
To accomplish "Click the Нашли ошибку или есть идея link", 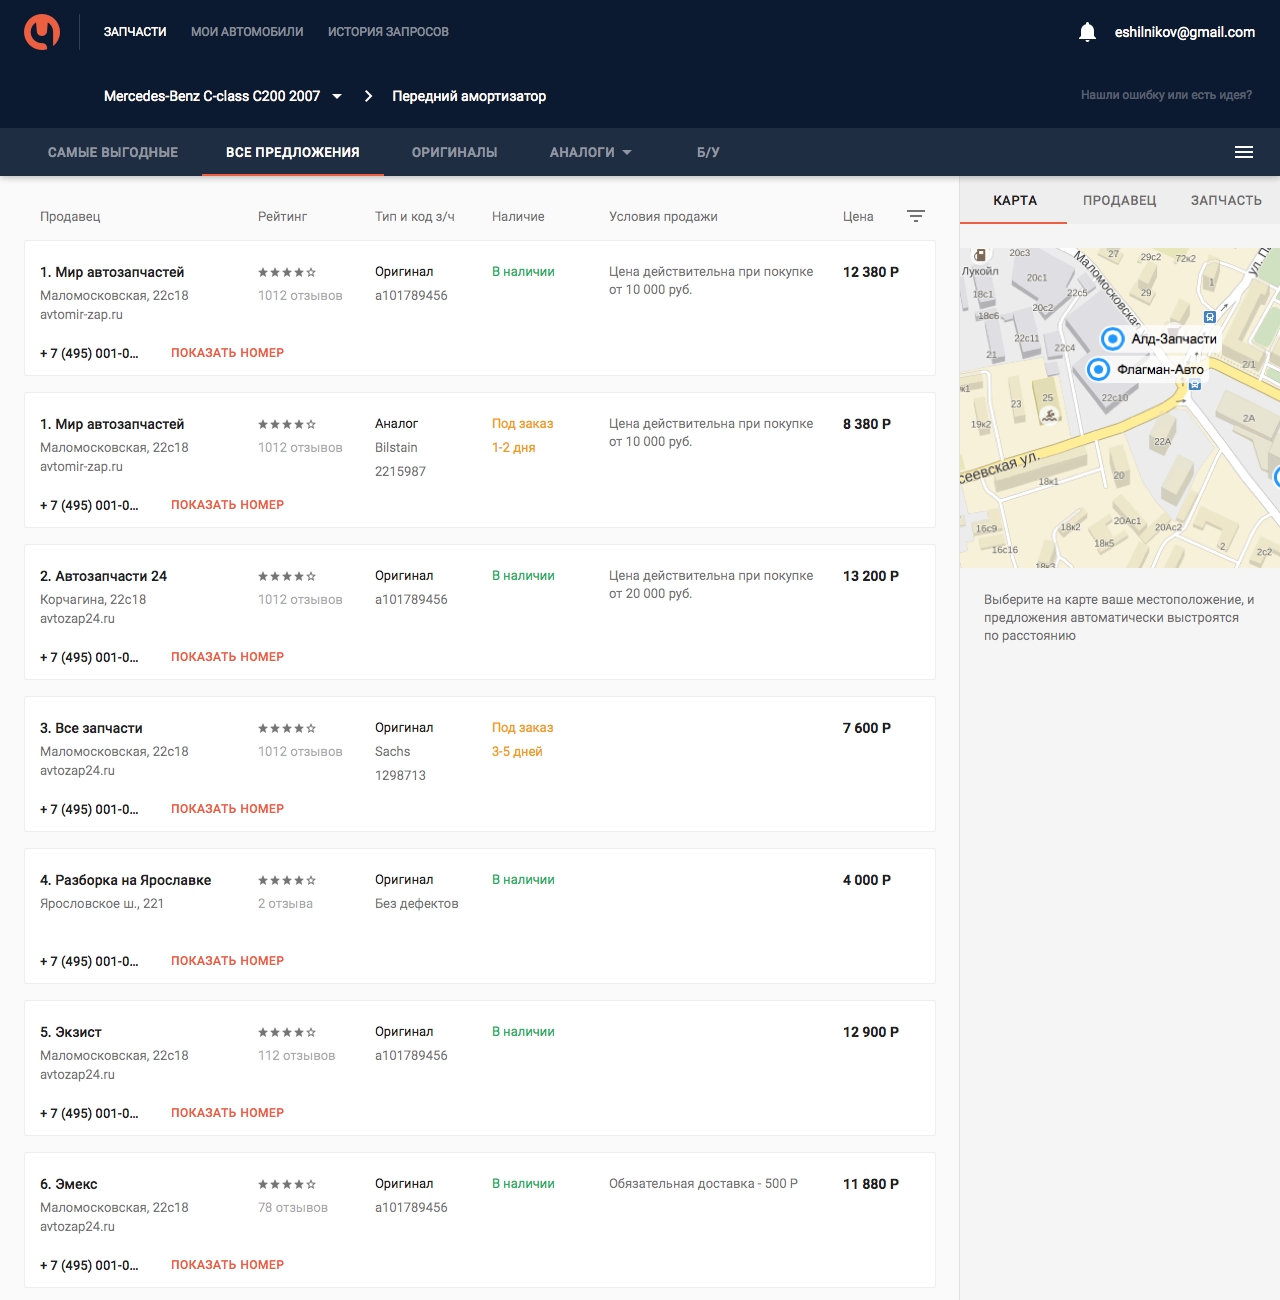I will click(1166, 95).
